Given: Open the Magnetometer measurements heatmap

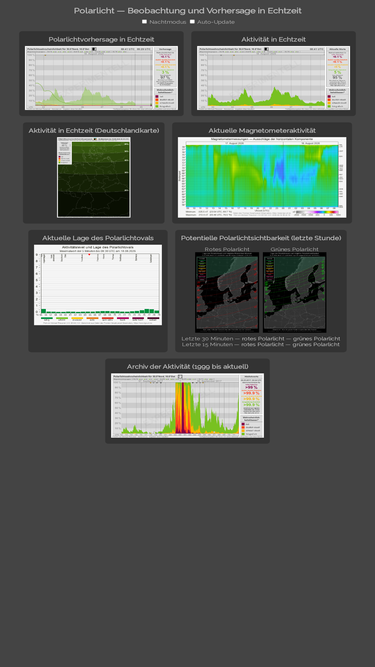Looking at the screenshot, I should coord(262,177).
